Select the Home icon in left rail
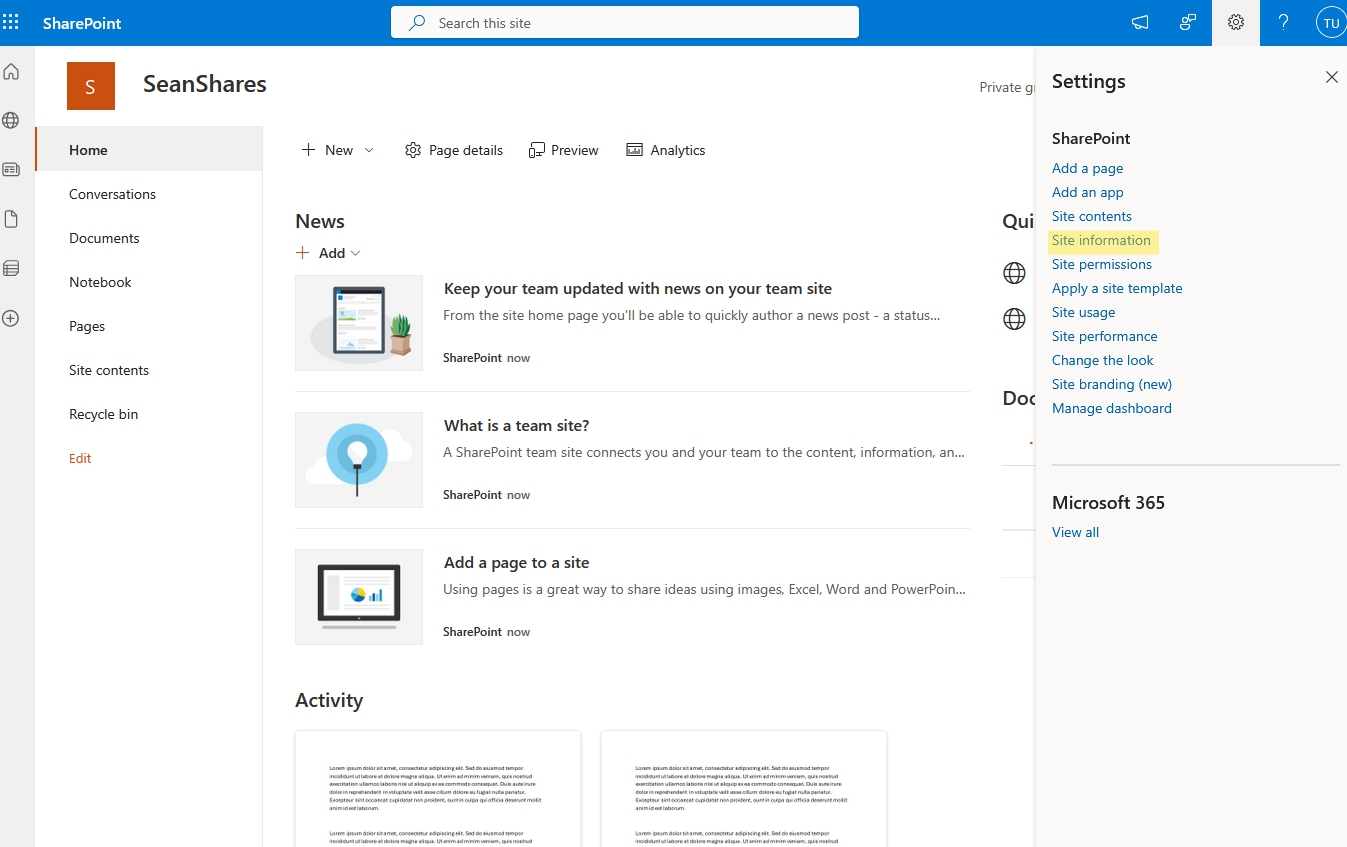 tap(10, 71)
